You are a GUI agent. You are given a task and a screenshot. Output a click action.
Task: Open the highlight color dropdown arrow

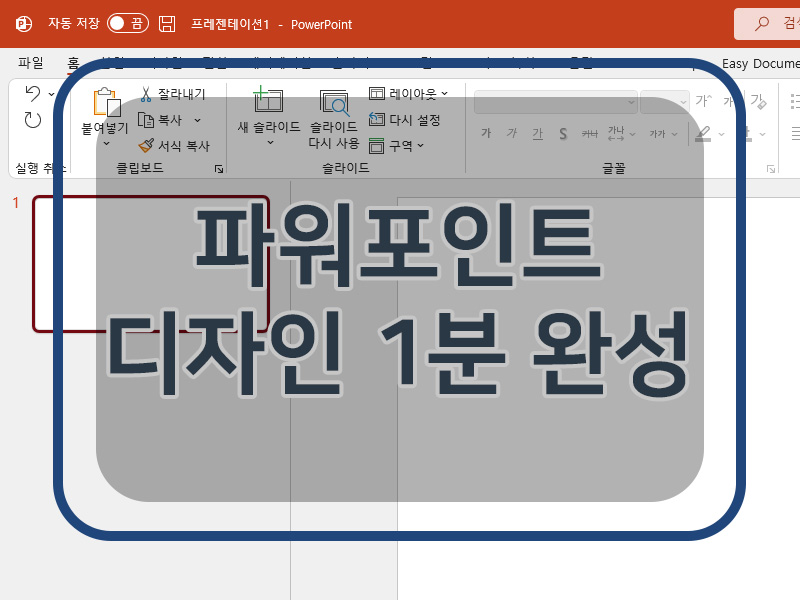coord(721,134)
